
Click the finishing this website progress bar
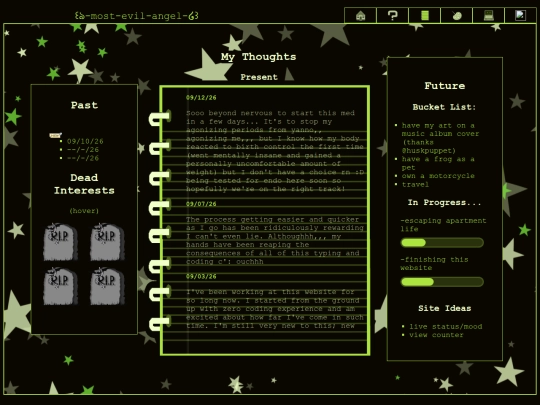click(442, 282)
